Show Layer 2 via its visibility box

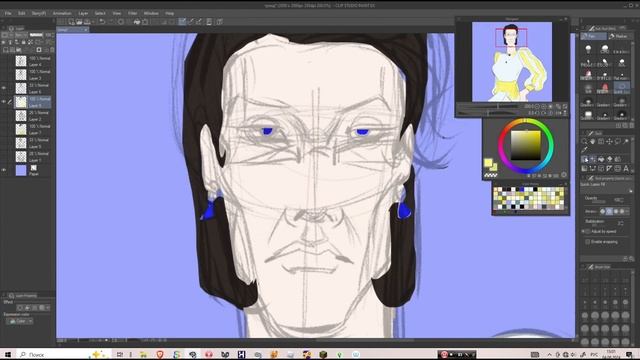pyautogui.click(x=4, y=116)
